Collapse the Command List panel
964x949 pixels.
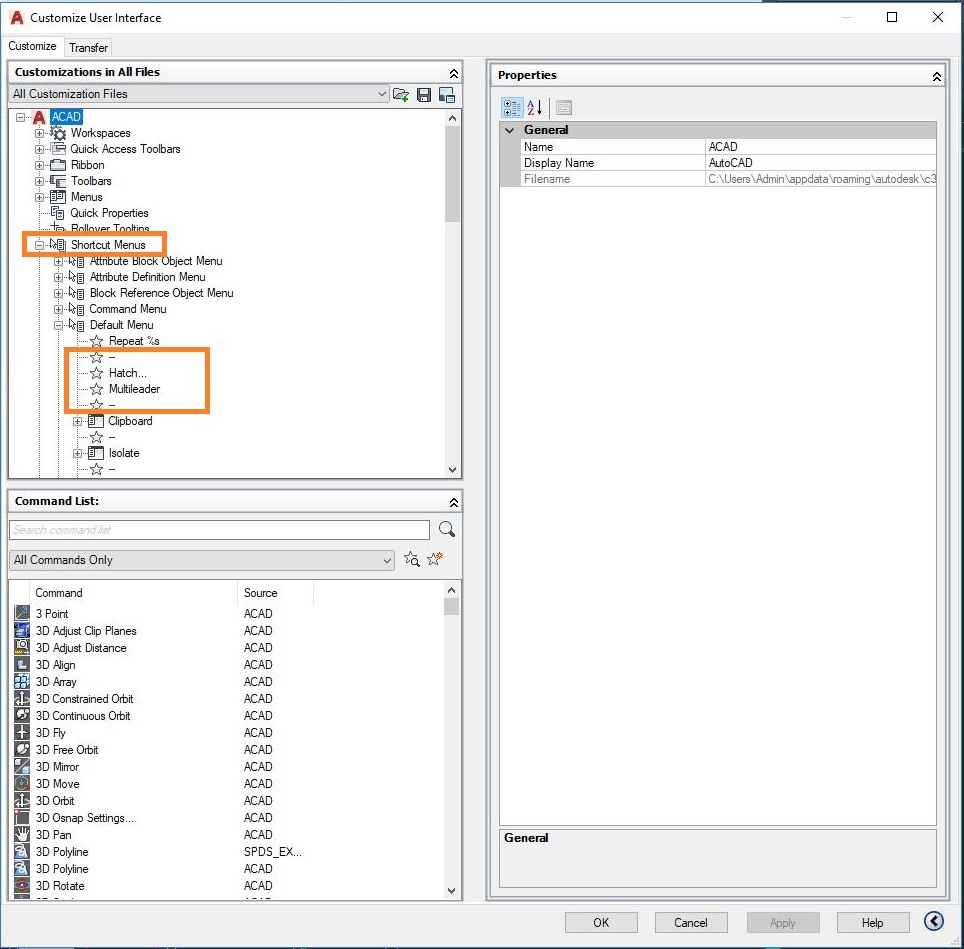point(454,502)
